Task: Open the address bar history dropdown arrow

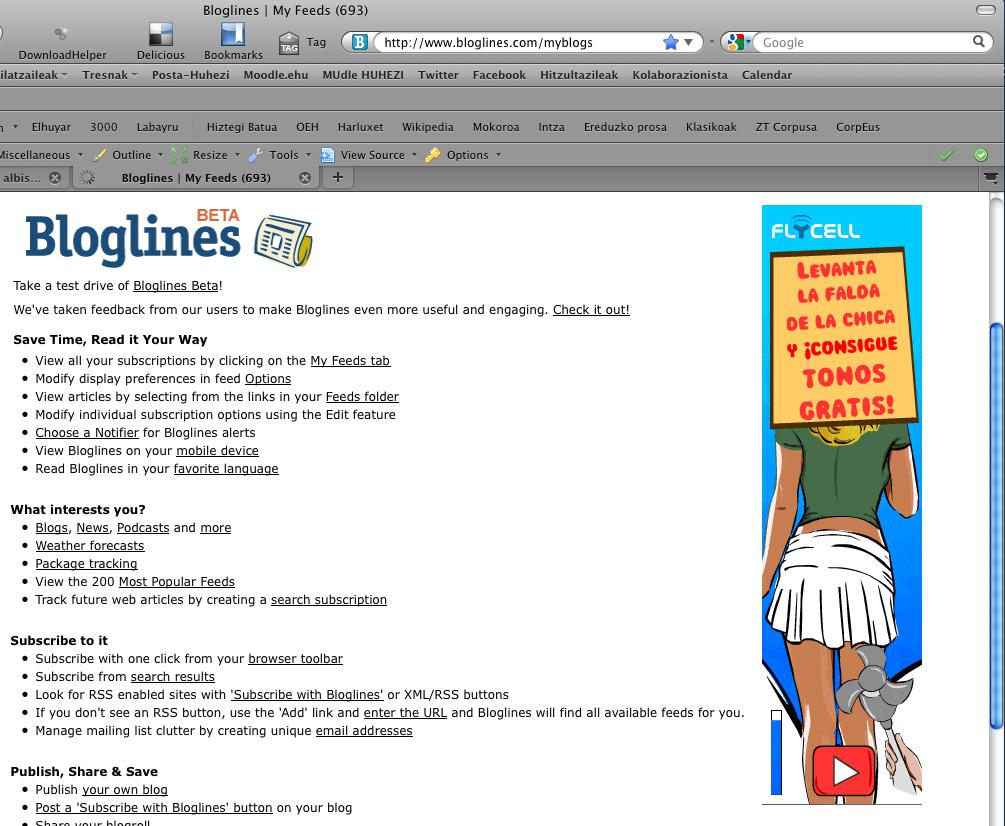Action: [x=688, y=42]
